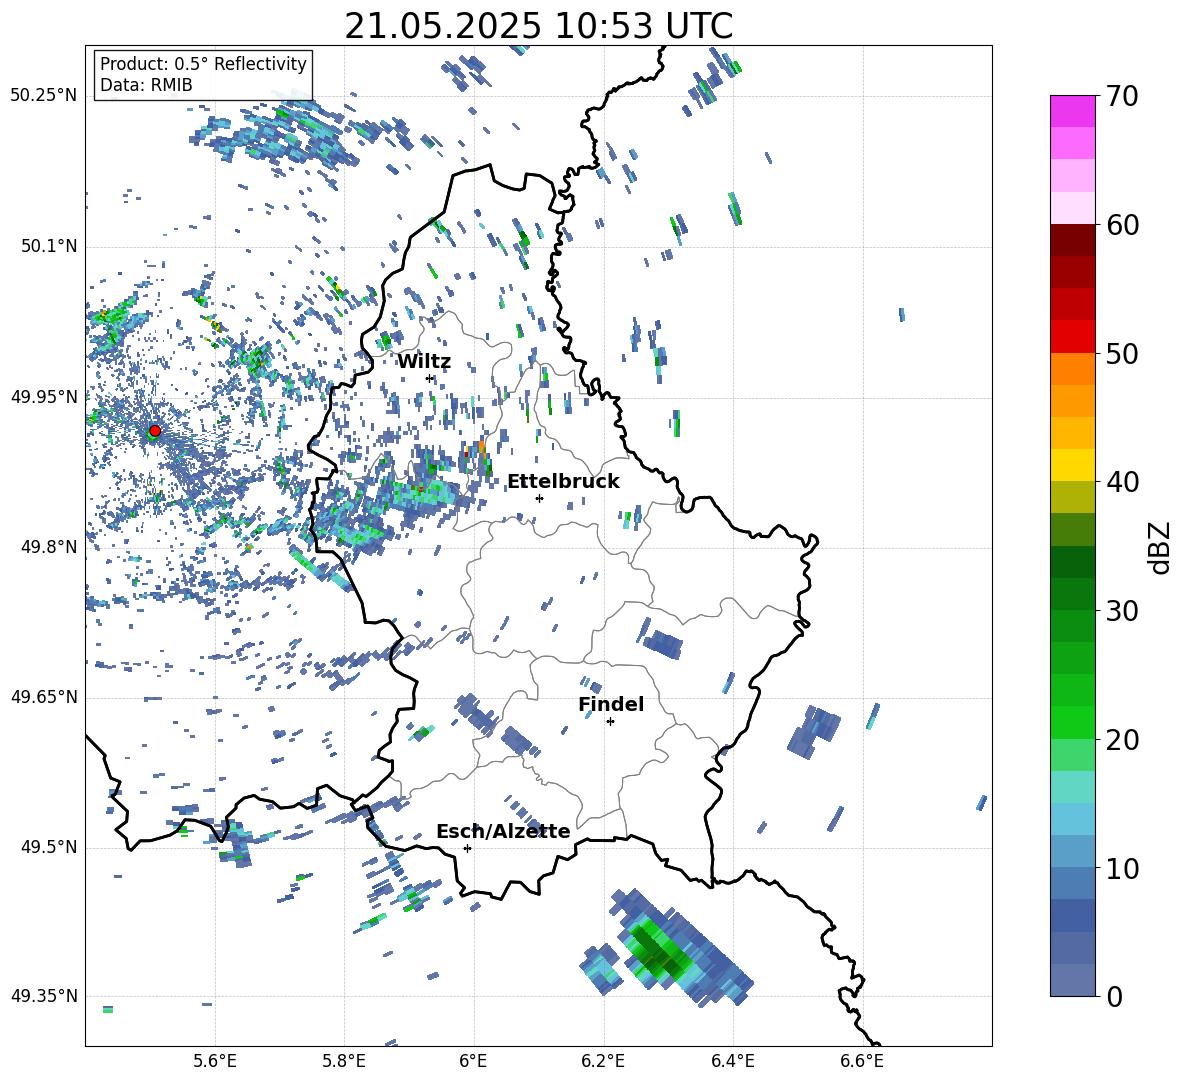This screenshot has width=1184, height=1081.
Task: Pick the dark green swatch just above 30 dBZ
Action: (x=1072, y=594)
